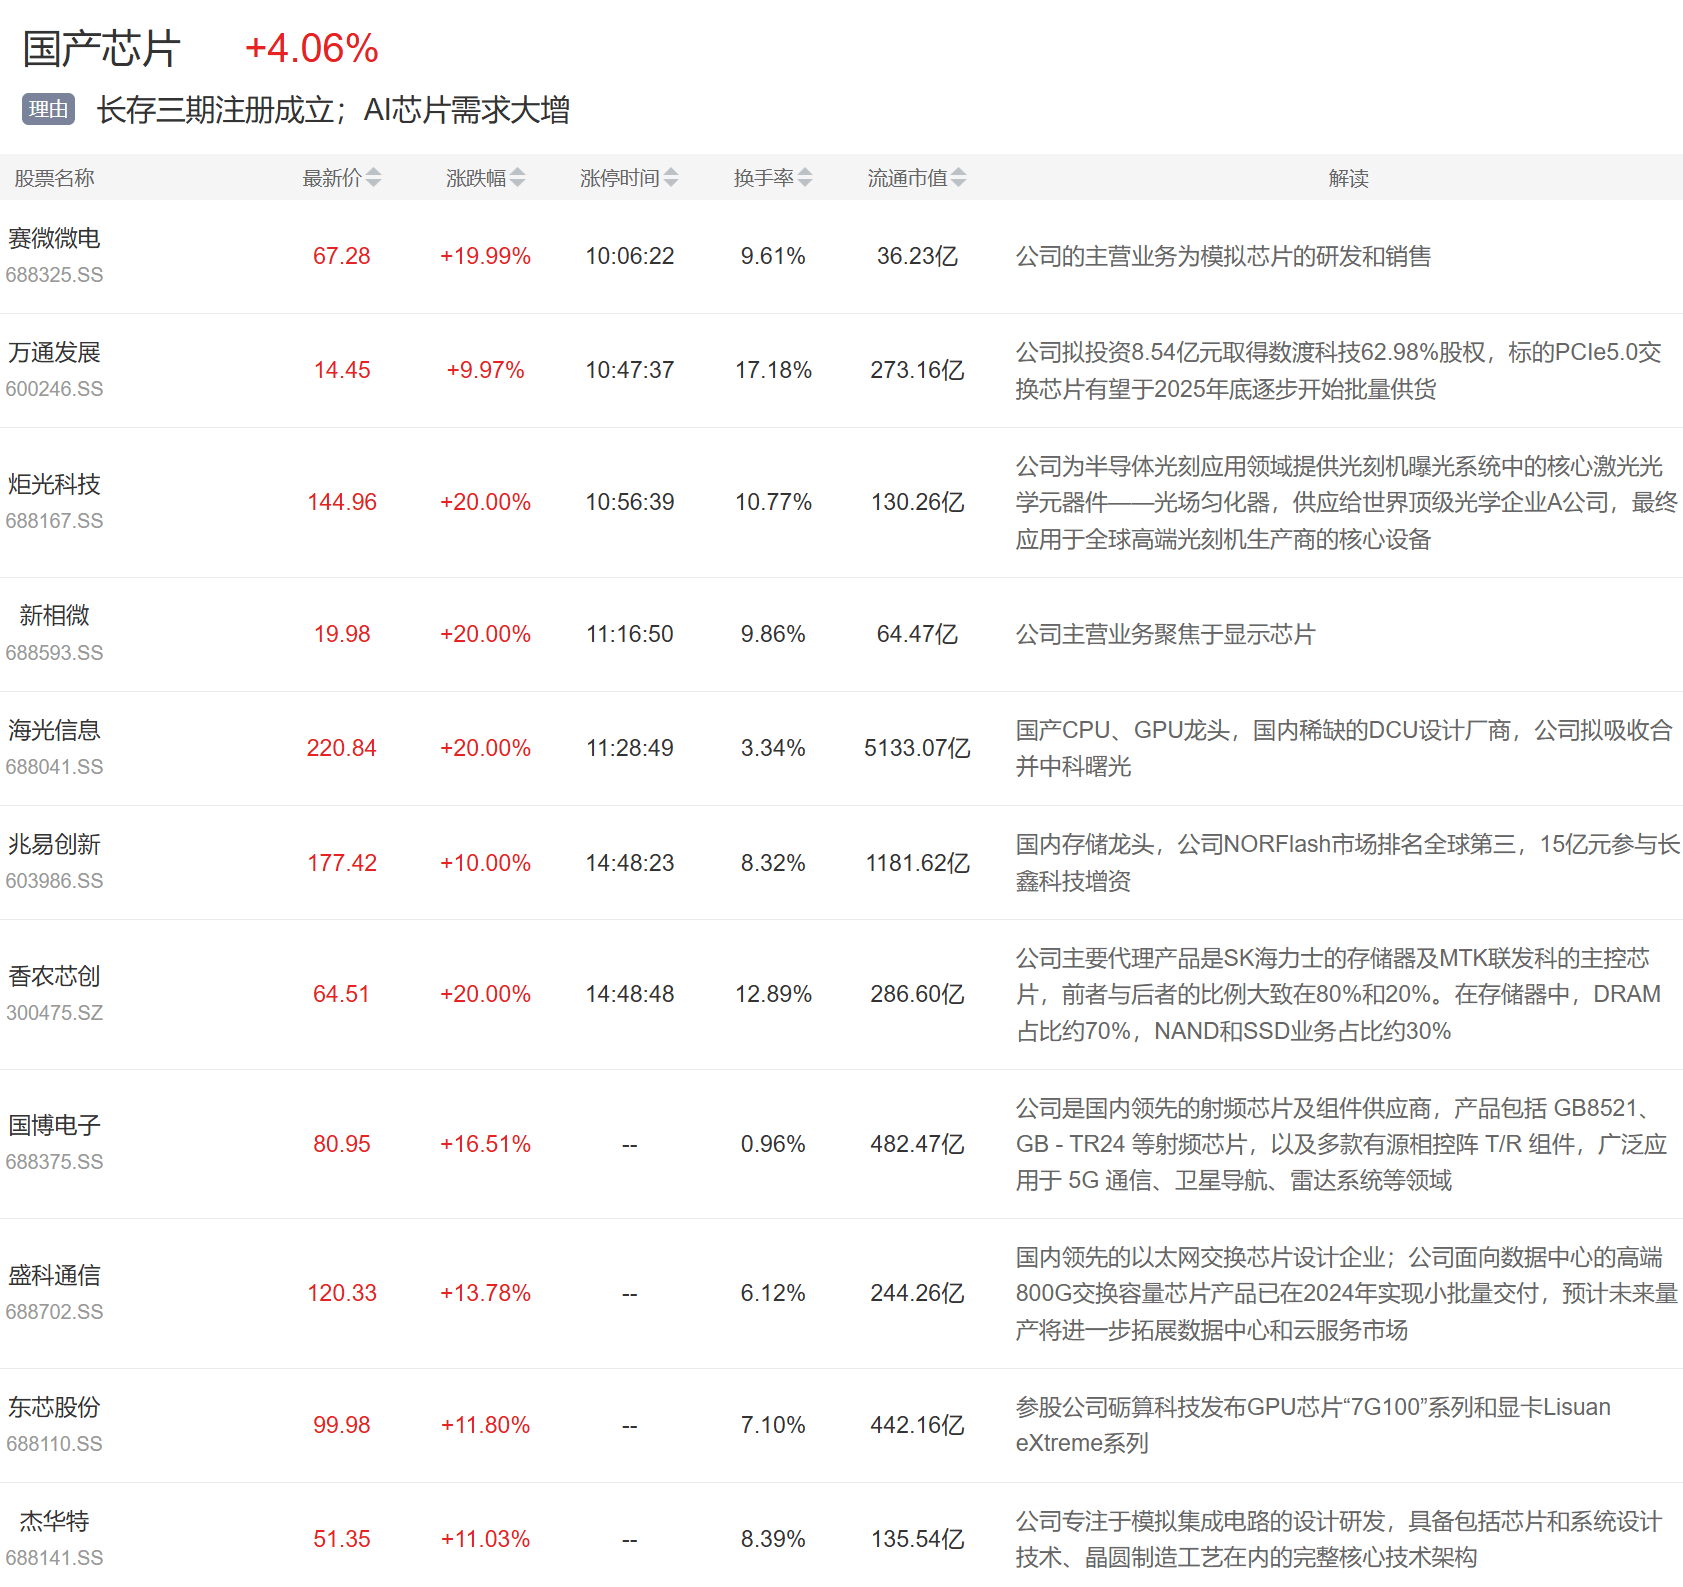Open stock 炬光科技
This screenshot has width=1683, height=1587.
(x=54, y=484)
